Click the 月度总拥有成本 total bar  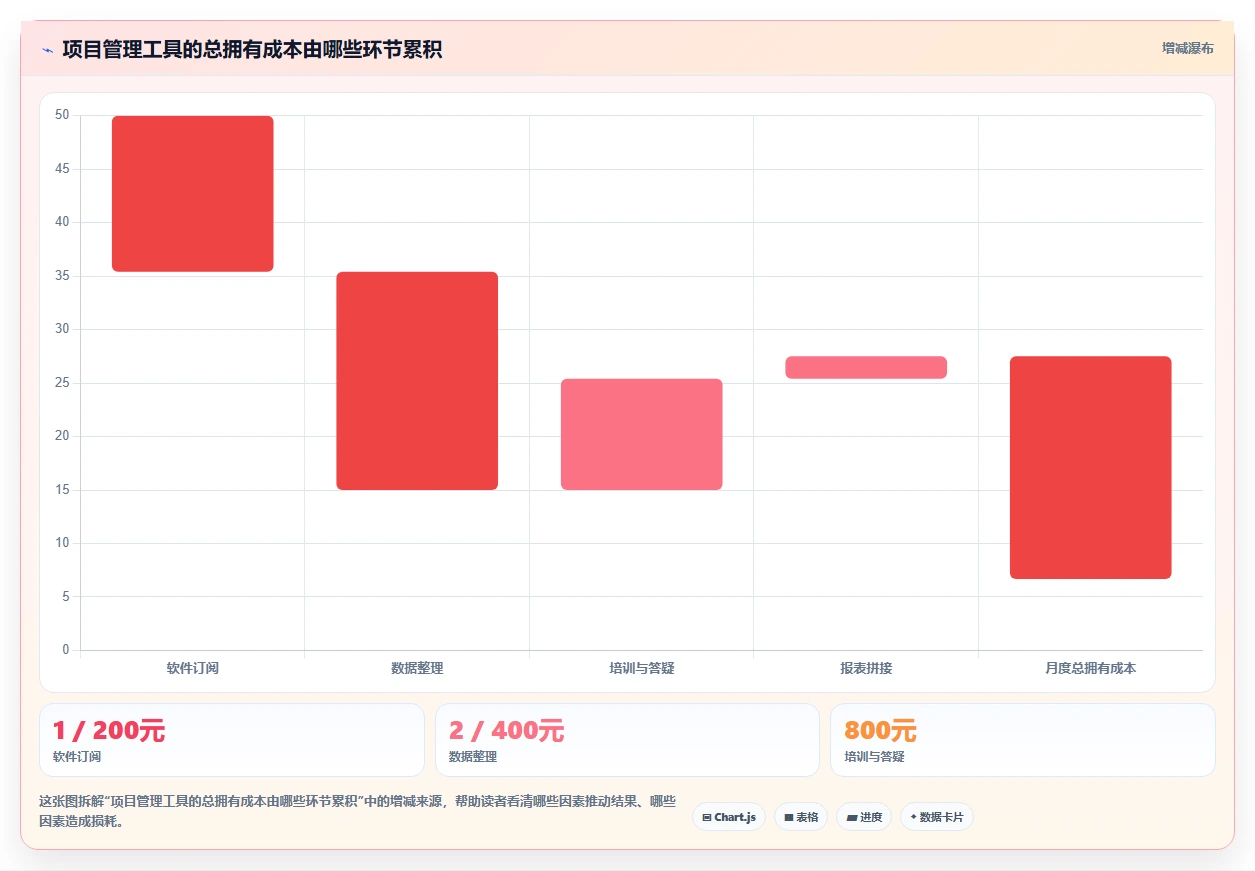[x=1090, y=467]
